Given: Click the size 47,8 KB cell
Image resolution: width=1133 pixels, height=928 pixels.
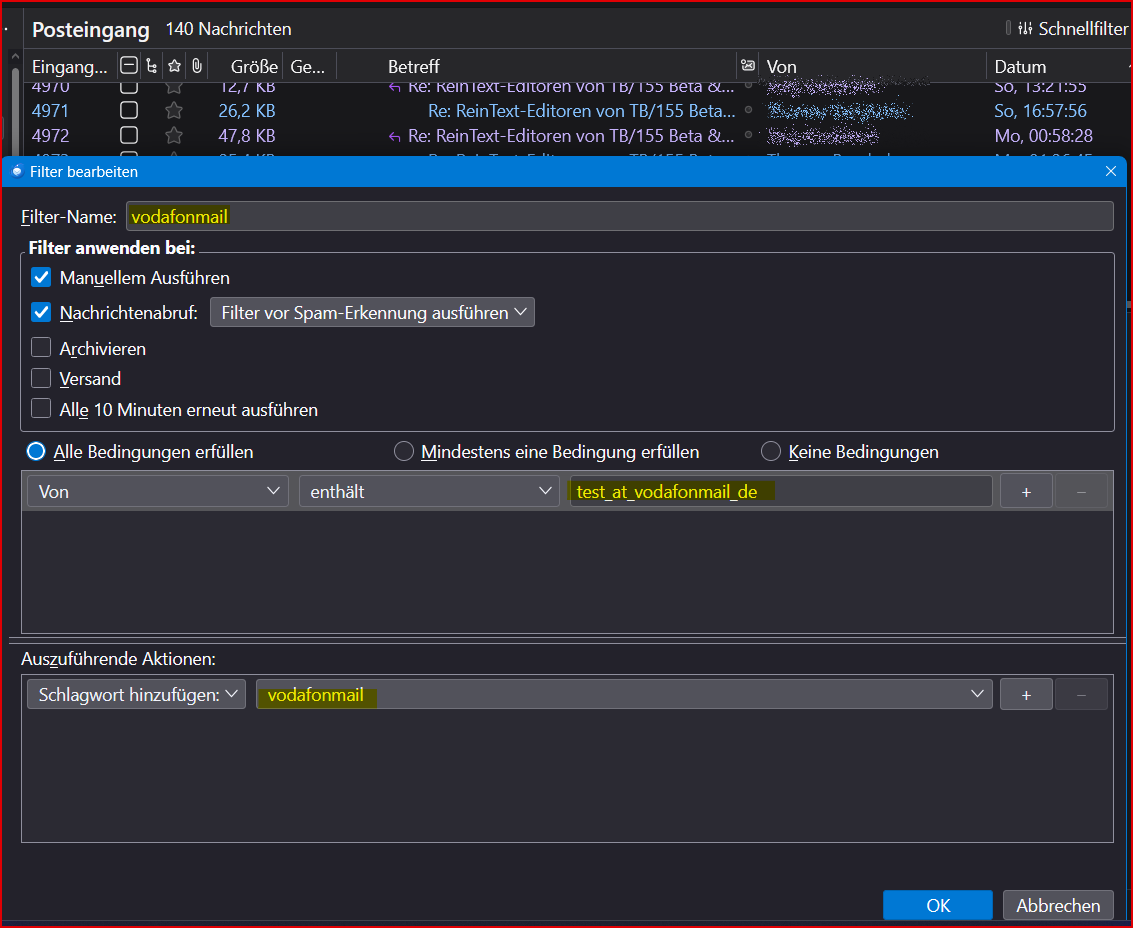Looking at the screenshot, I should 246,135.
